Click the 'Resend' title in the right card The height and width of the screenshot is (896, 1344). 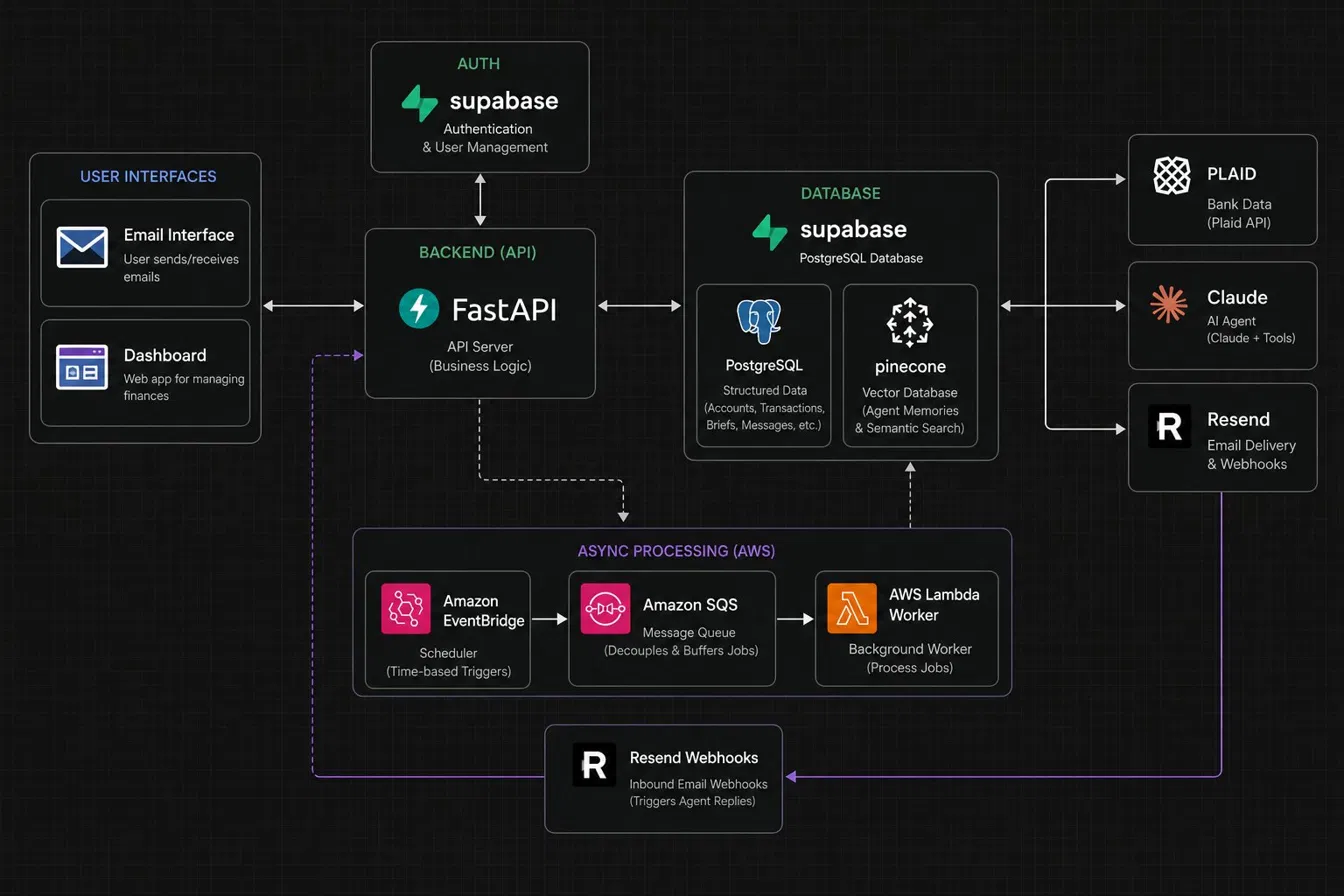point(1238,419)
